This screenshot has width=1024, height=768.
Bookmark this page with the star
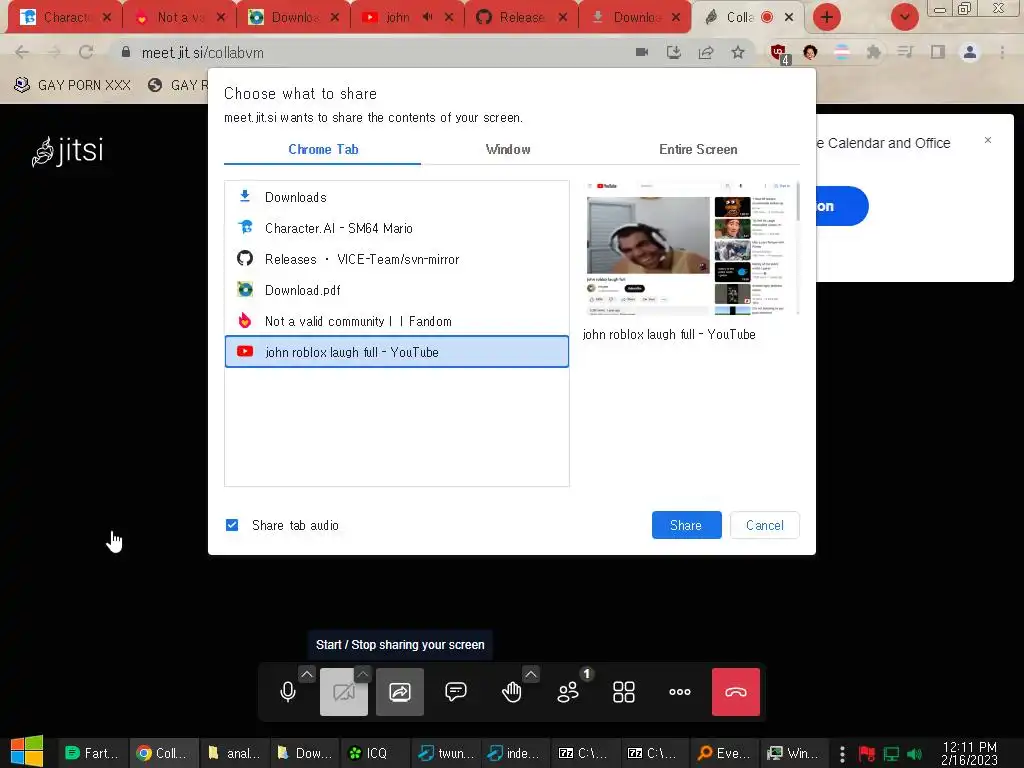738,52
